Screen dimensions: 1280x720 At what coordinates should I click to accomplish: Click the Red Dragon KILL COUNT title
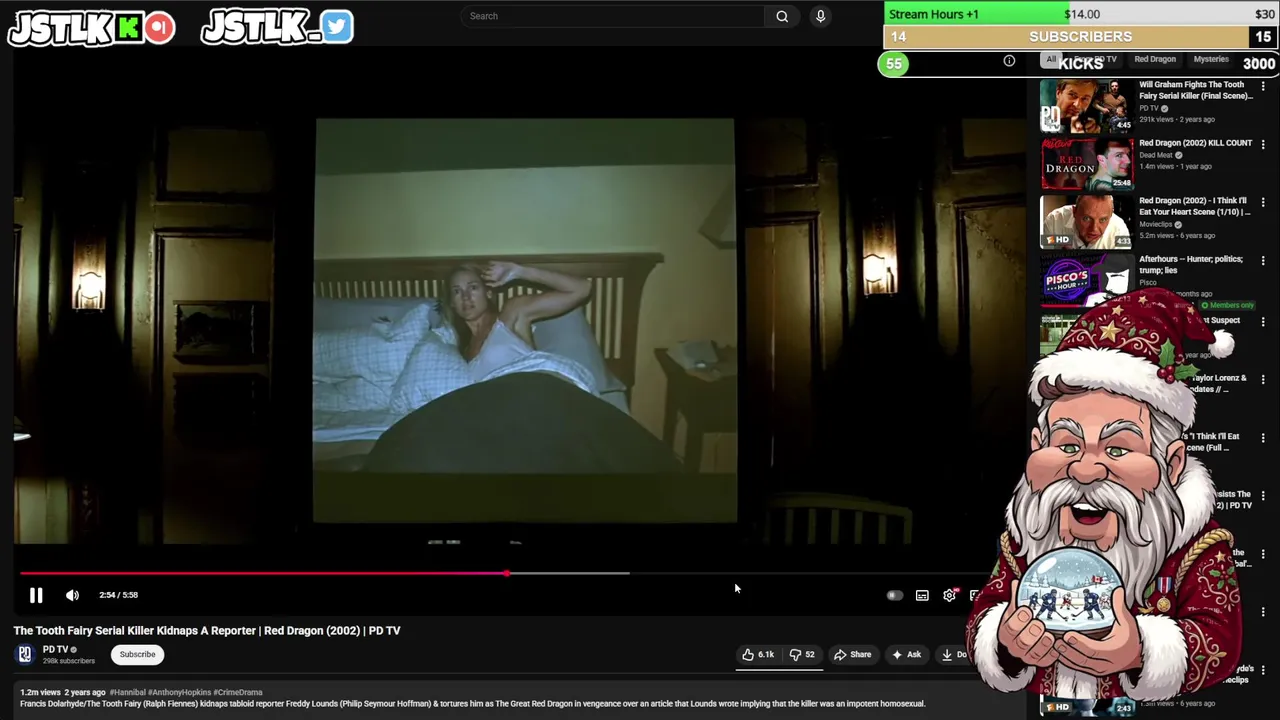click(1195, 143)
